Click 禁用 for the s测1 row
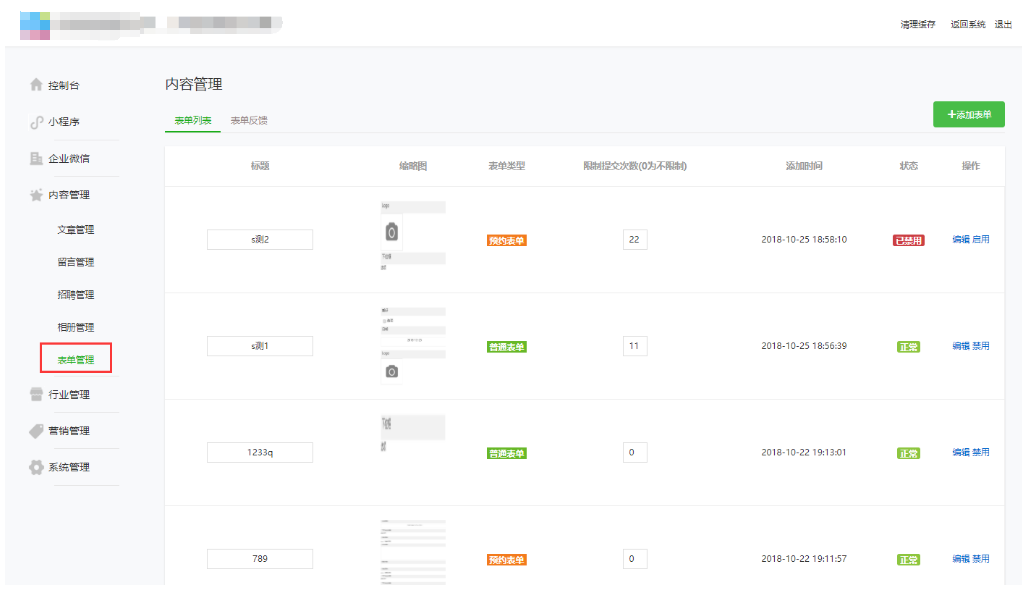The width and height of the screenshot is (1022, 591). (981, 346)
